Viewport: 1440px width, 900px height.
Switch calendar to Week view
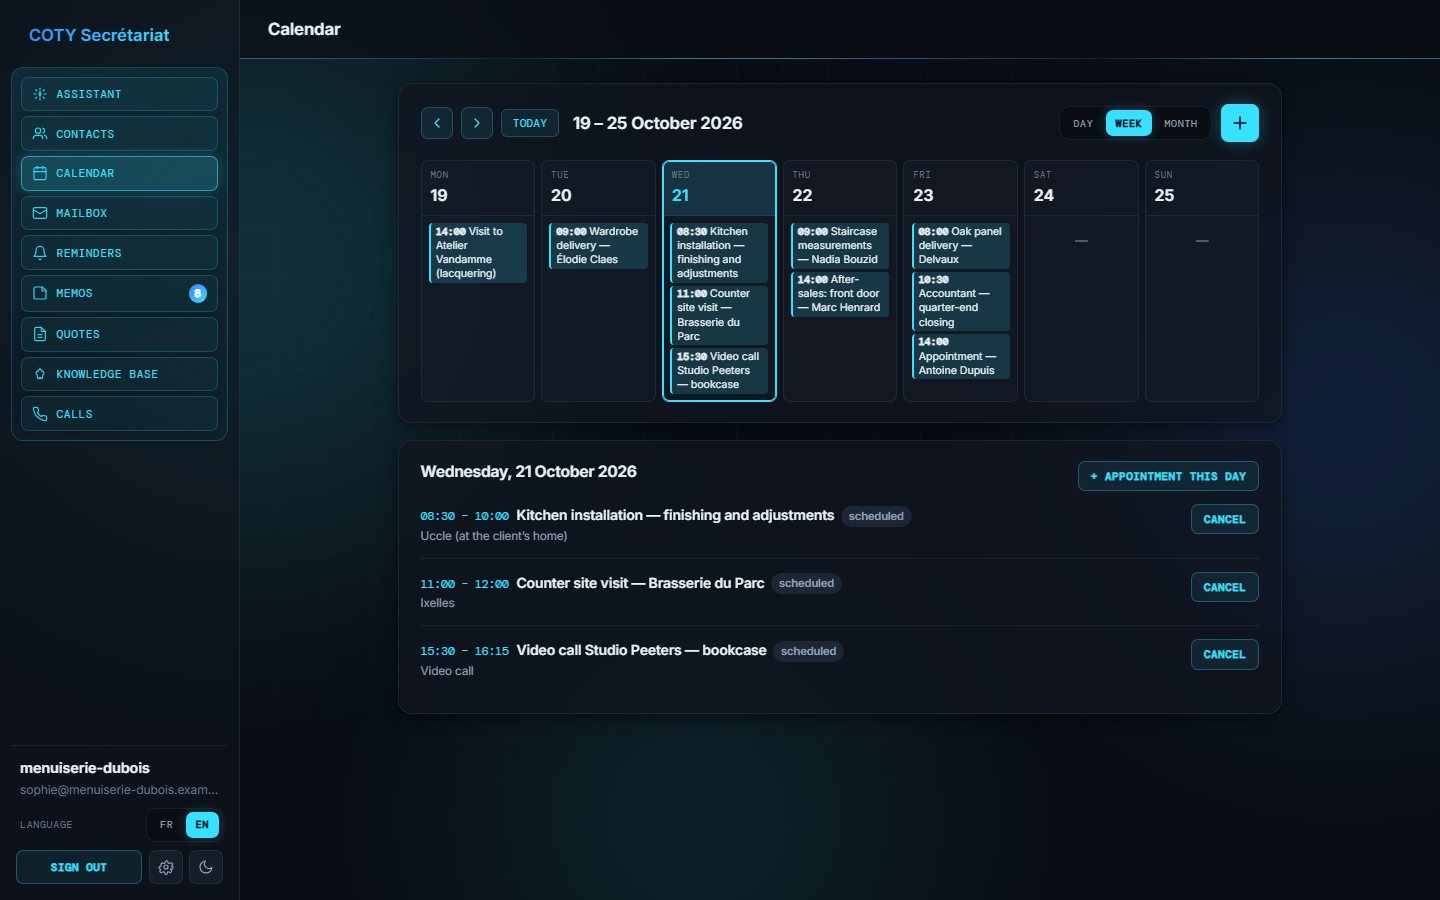click(1128, 124)
